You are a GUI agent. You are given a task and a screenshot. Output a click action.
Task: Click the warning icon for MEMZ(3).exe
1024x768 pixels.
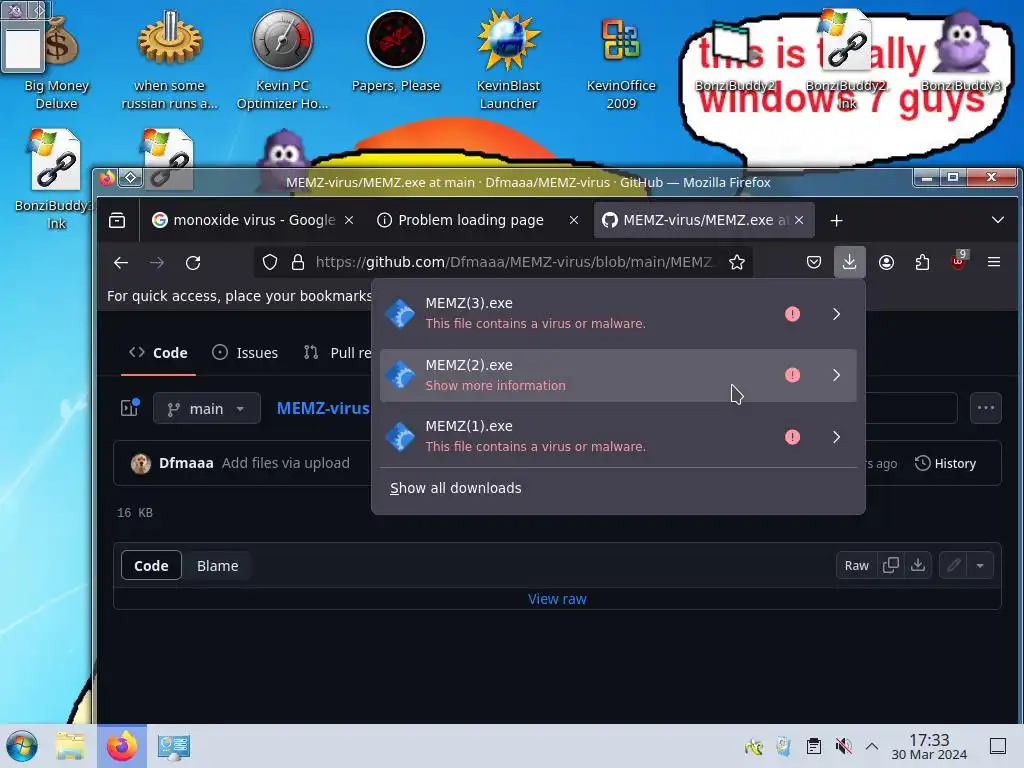point(792,314)
